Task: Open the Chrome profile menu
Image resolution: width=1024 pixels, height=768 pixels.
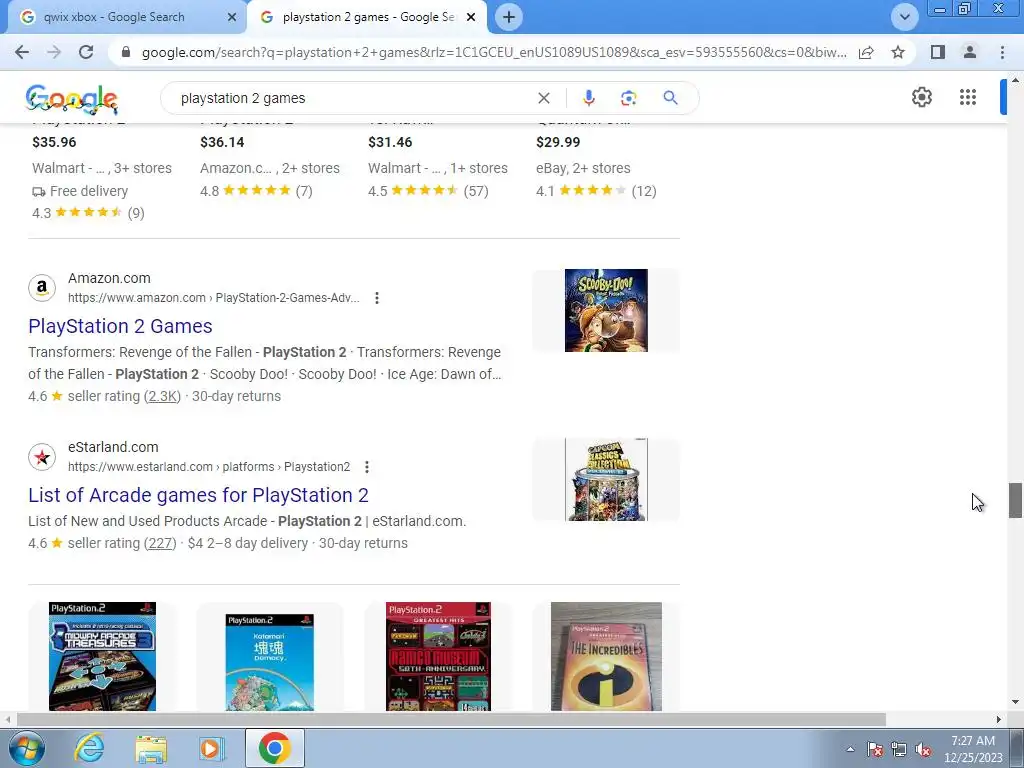Action: [970, 52]
